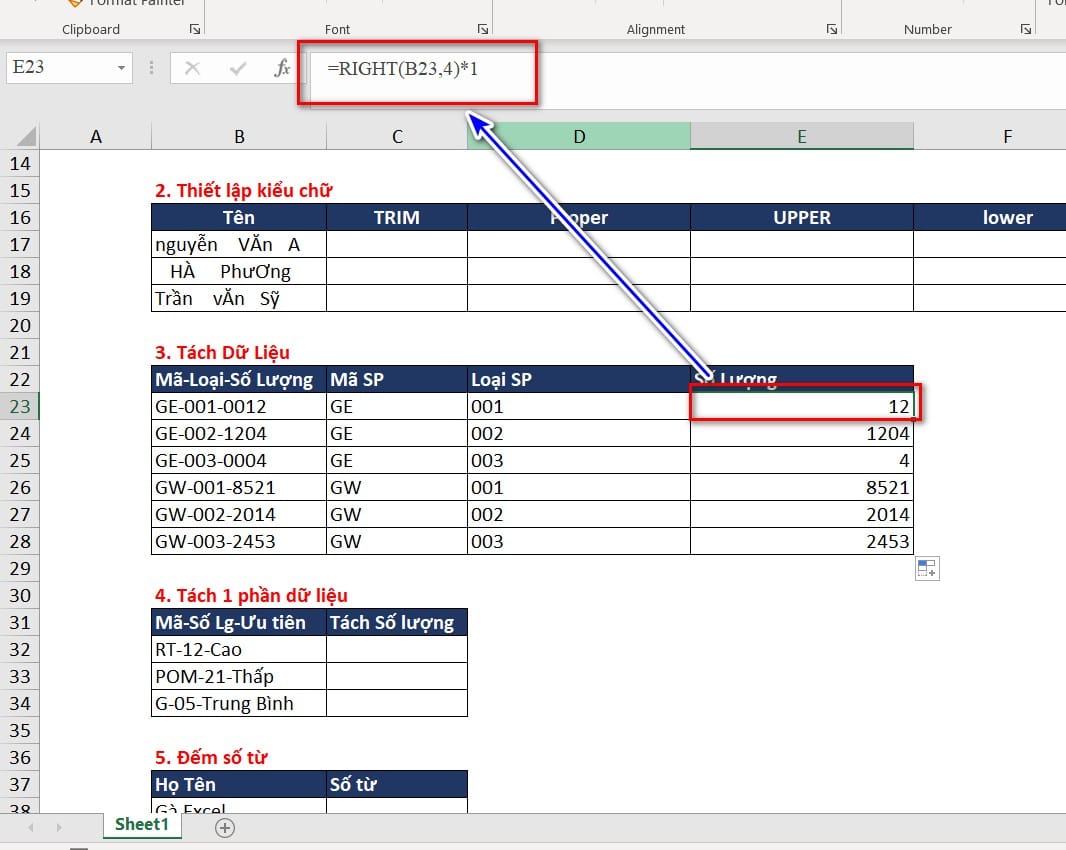Switch to the Sheet1 tab
1066x850 pixels.
pyautogui.click(x=142, y=825)
